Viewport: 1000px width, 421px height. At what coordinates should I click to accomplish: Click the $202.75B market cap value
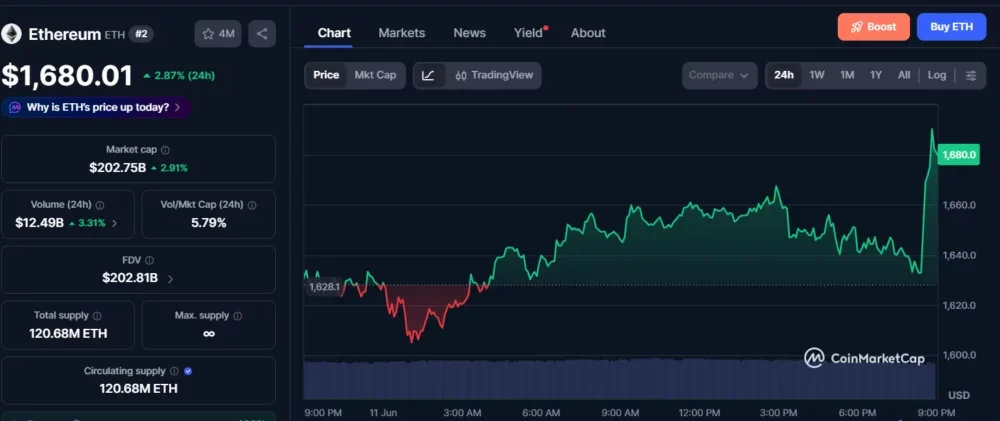[117, 168]
